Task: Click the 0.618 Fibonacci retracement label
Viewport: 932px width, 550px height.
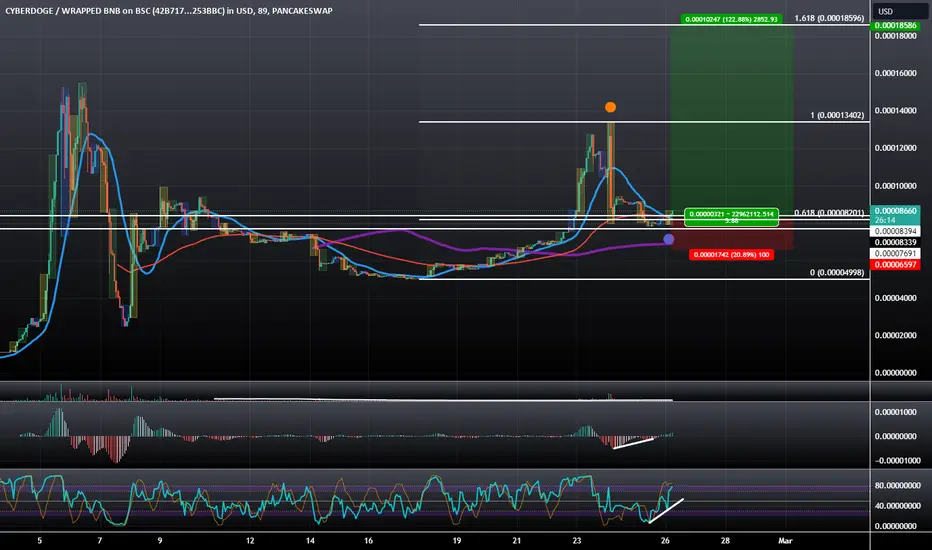Action: 829,213
